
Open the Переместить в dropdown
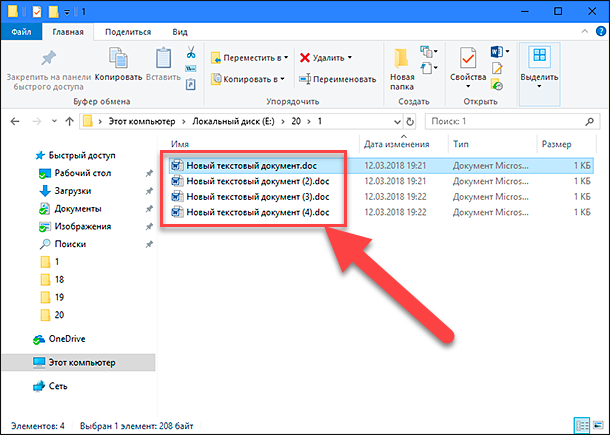(249, 58)
